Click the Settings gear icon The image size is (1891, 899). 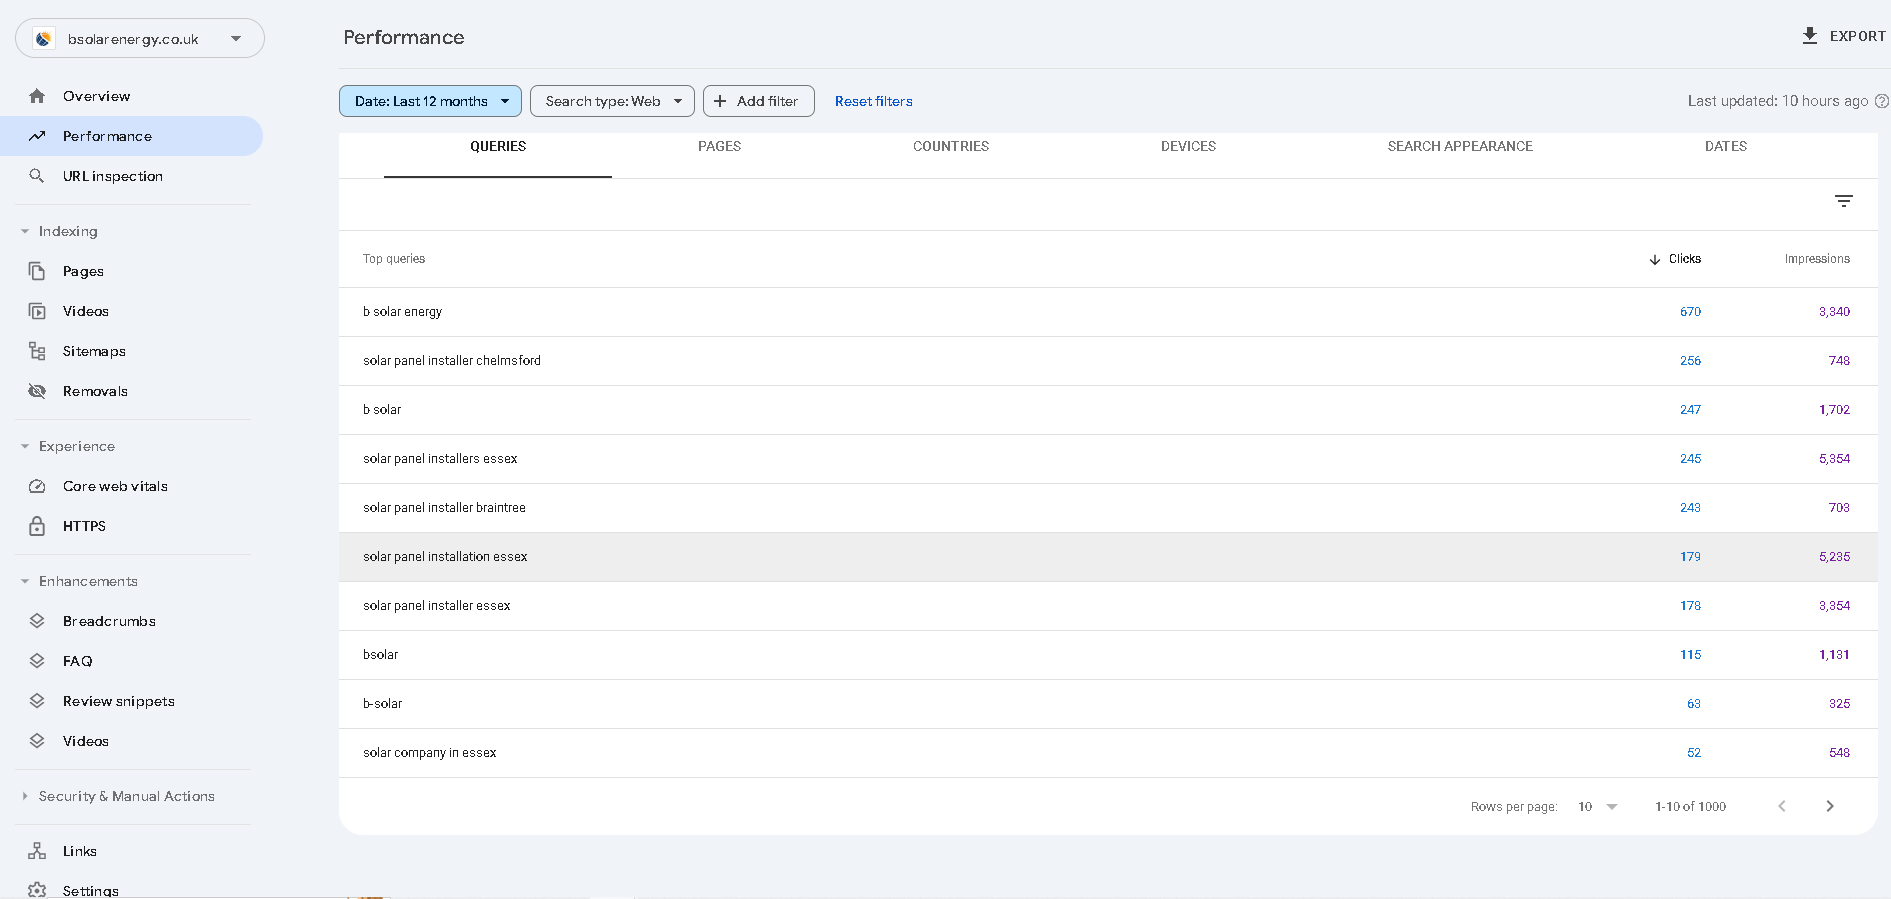click(x=37, y=890)
